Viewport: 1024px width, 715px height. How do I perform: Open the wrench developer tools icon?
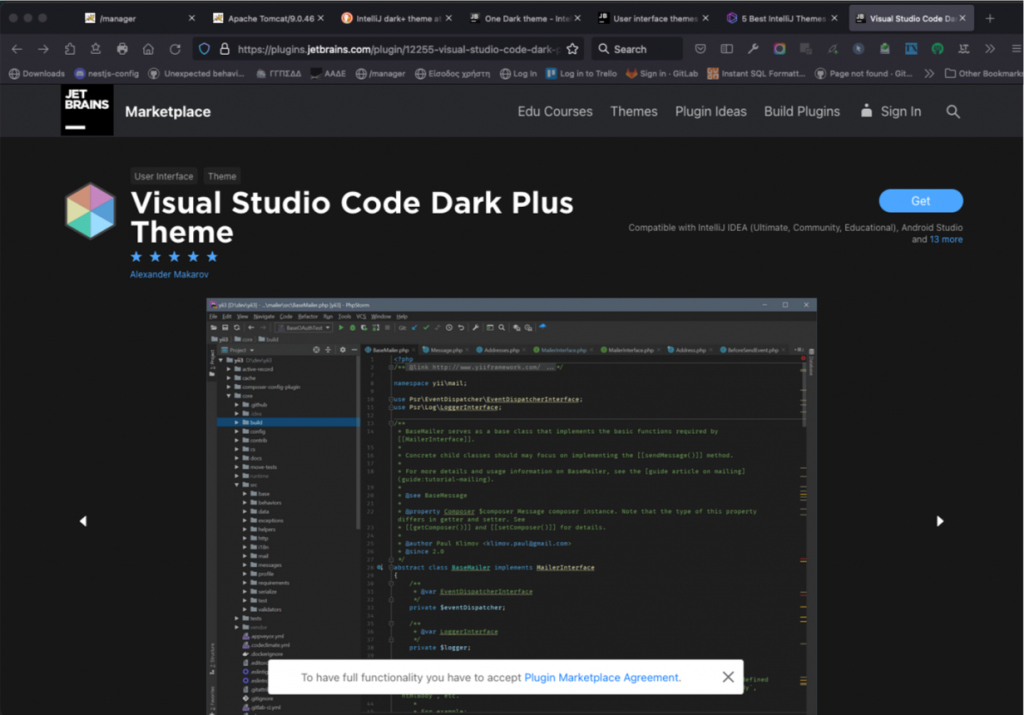coord(753,49)
